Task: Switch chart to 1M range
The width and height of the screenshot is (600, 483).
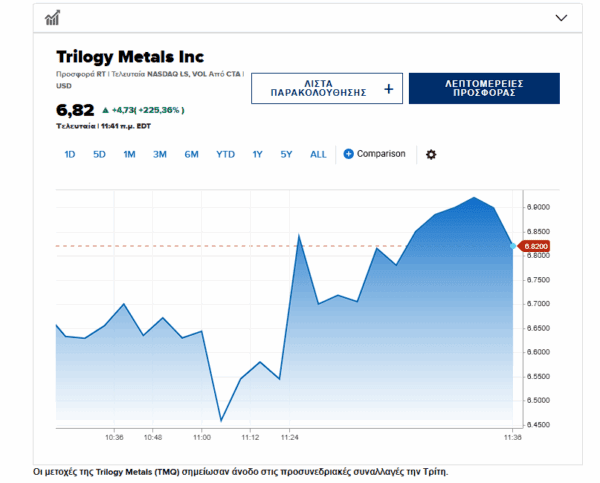Action: click(129, 154)
